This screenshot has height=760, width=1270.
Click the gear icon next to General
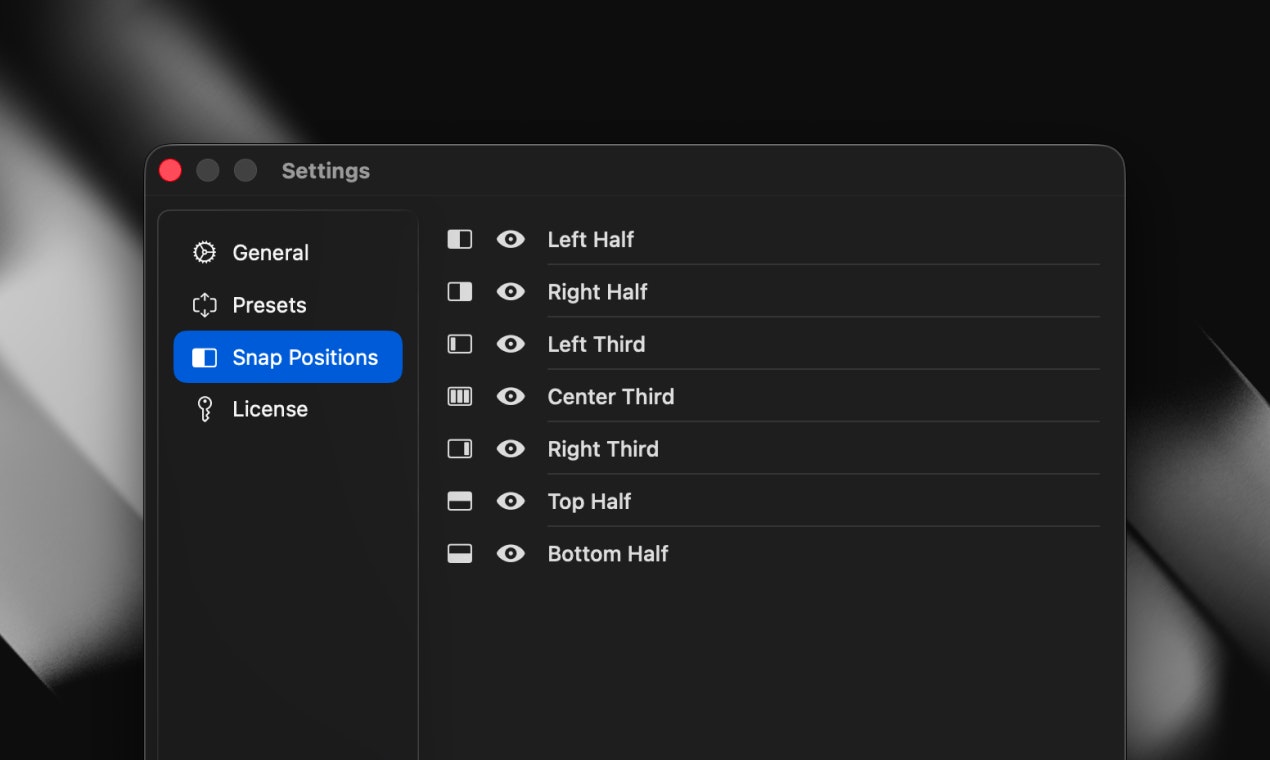tap(204, 252)
